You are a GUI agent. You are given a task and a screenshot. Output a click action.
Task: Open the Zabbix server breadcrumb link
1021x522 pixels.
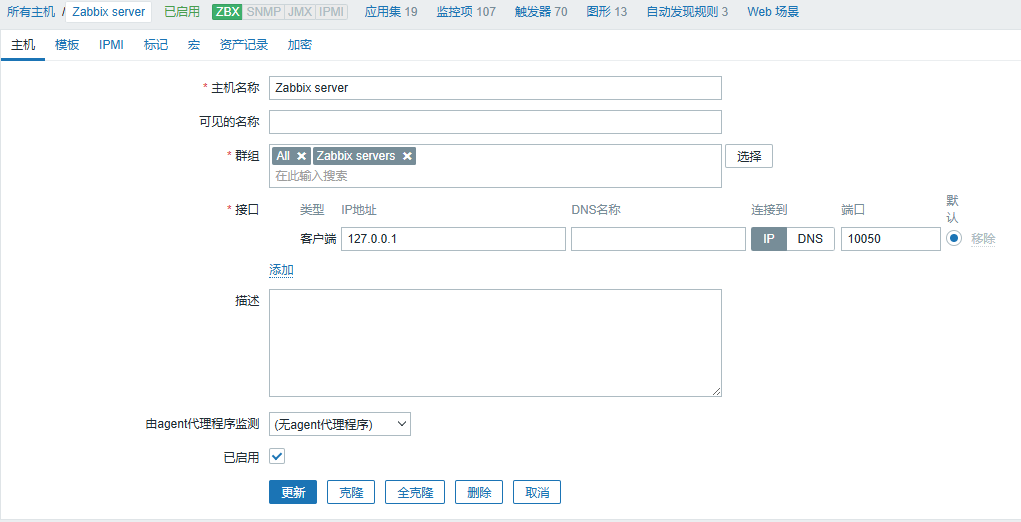tap(109, 12)
